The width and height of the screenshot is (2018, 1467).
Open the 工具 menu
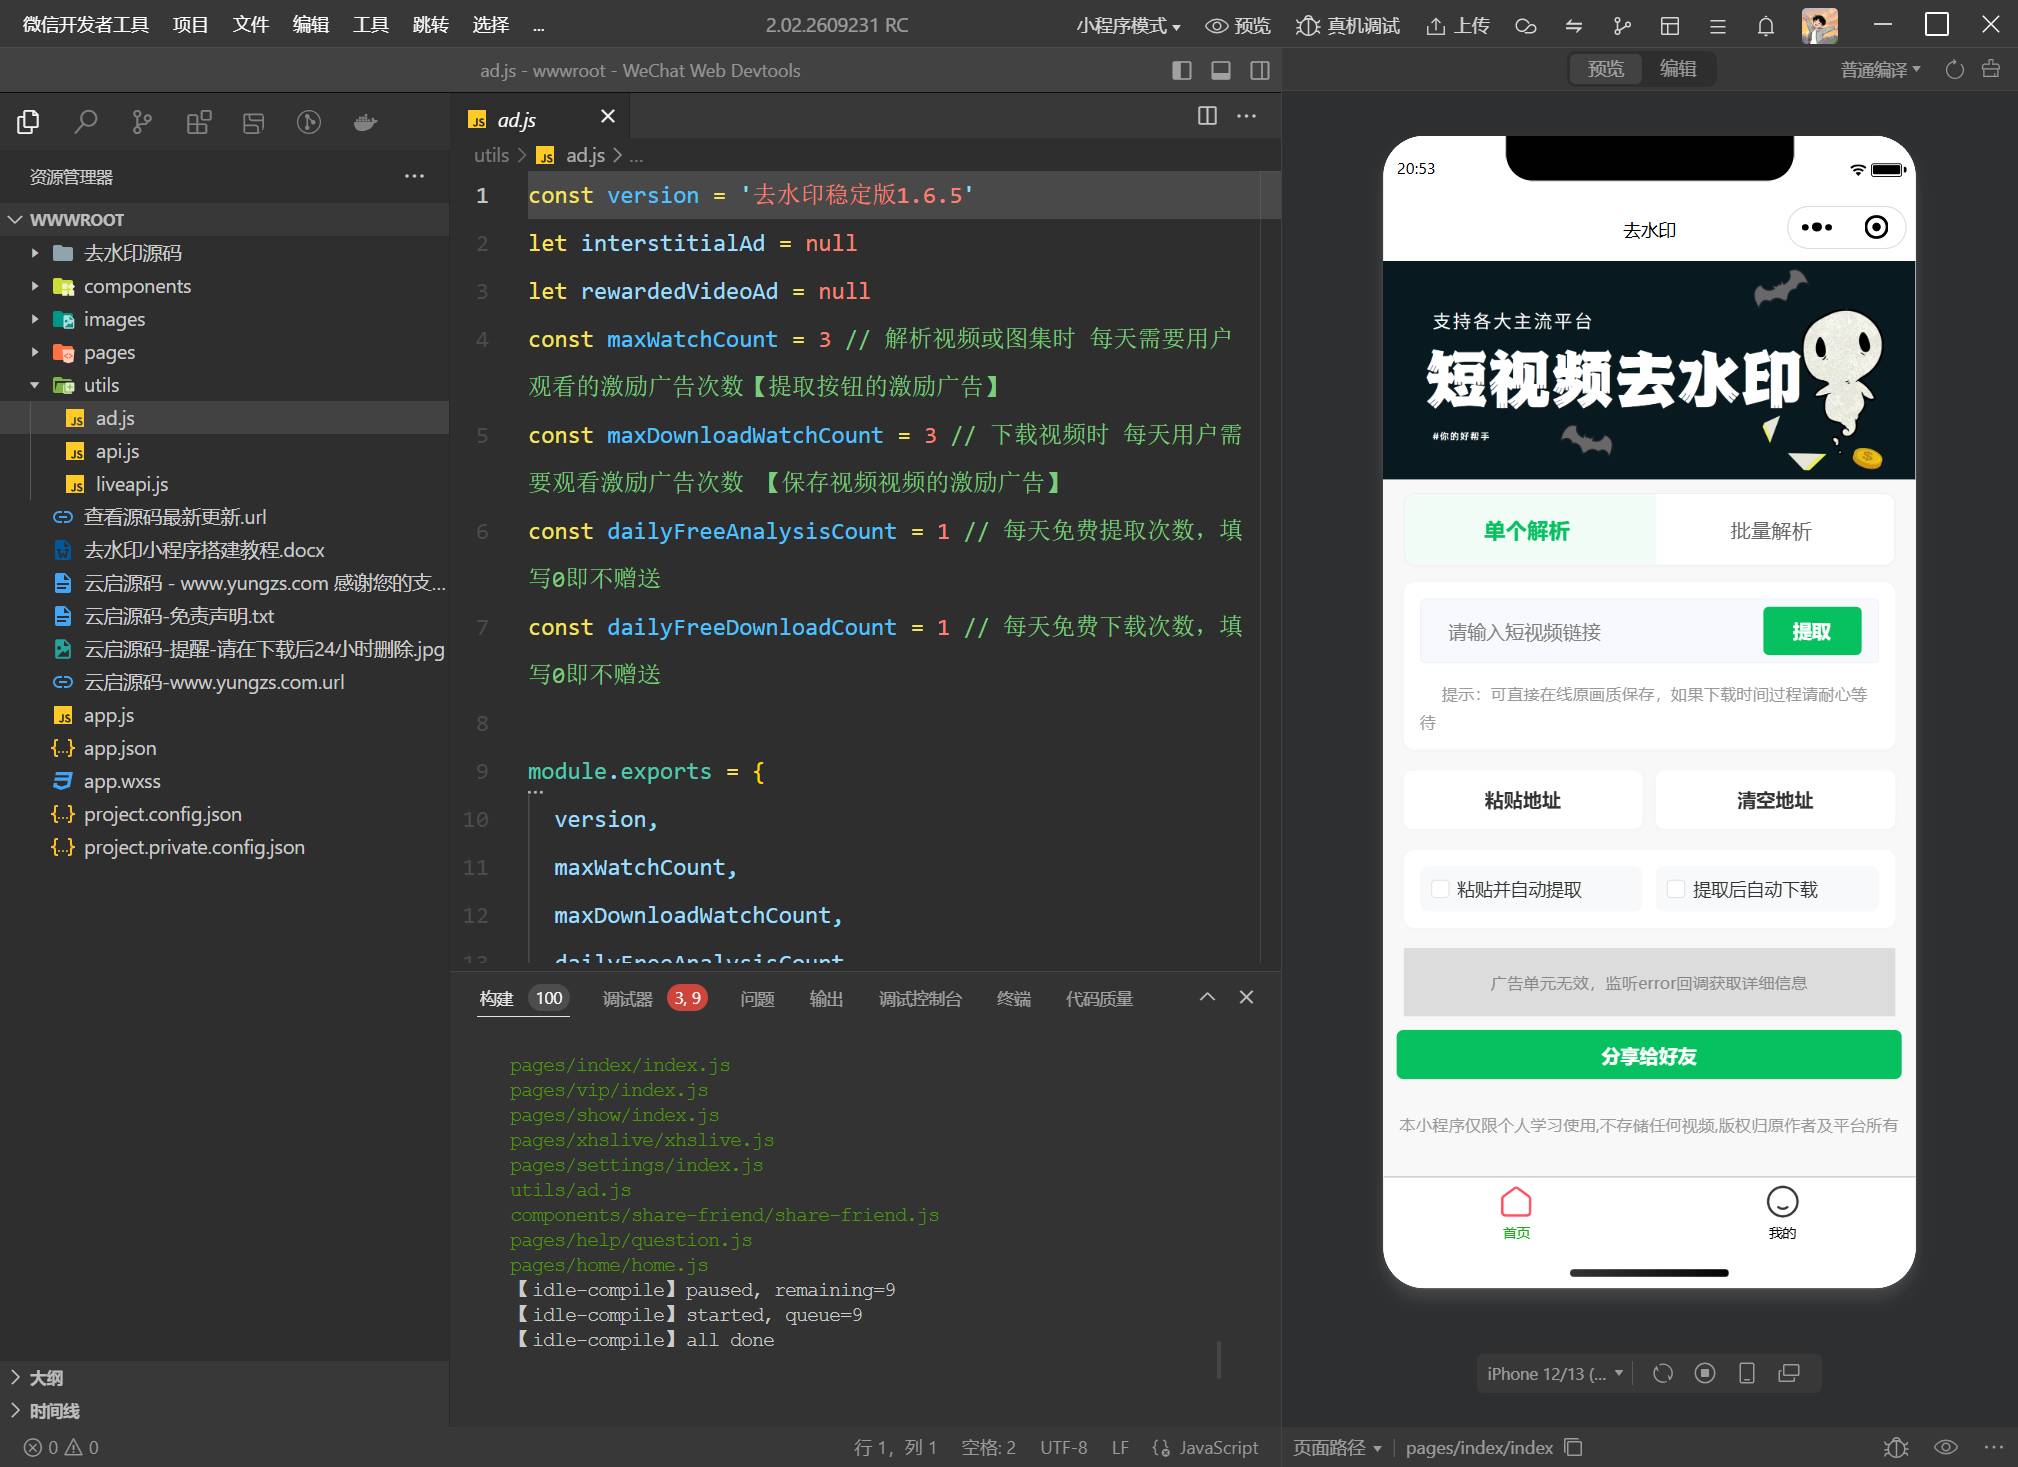coord(370,25)
